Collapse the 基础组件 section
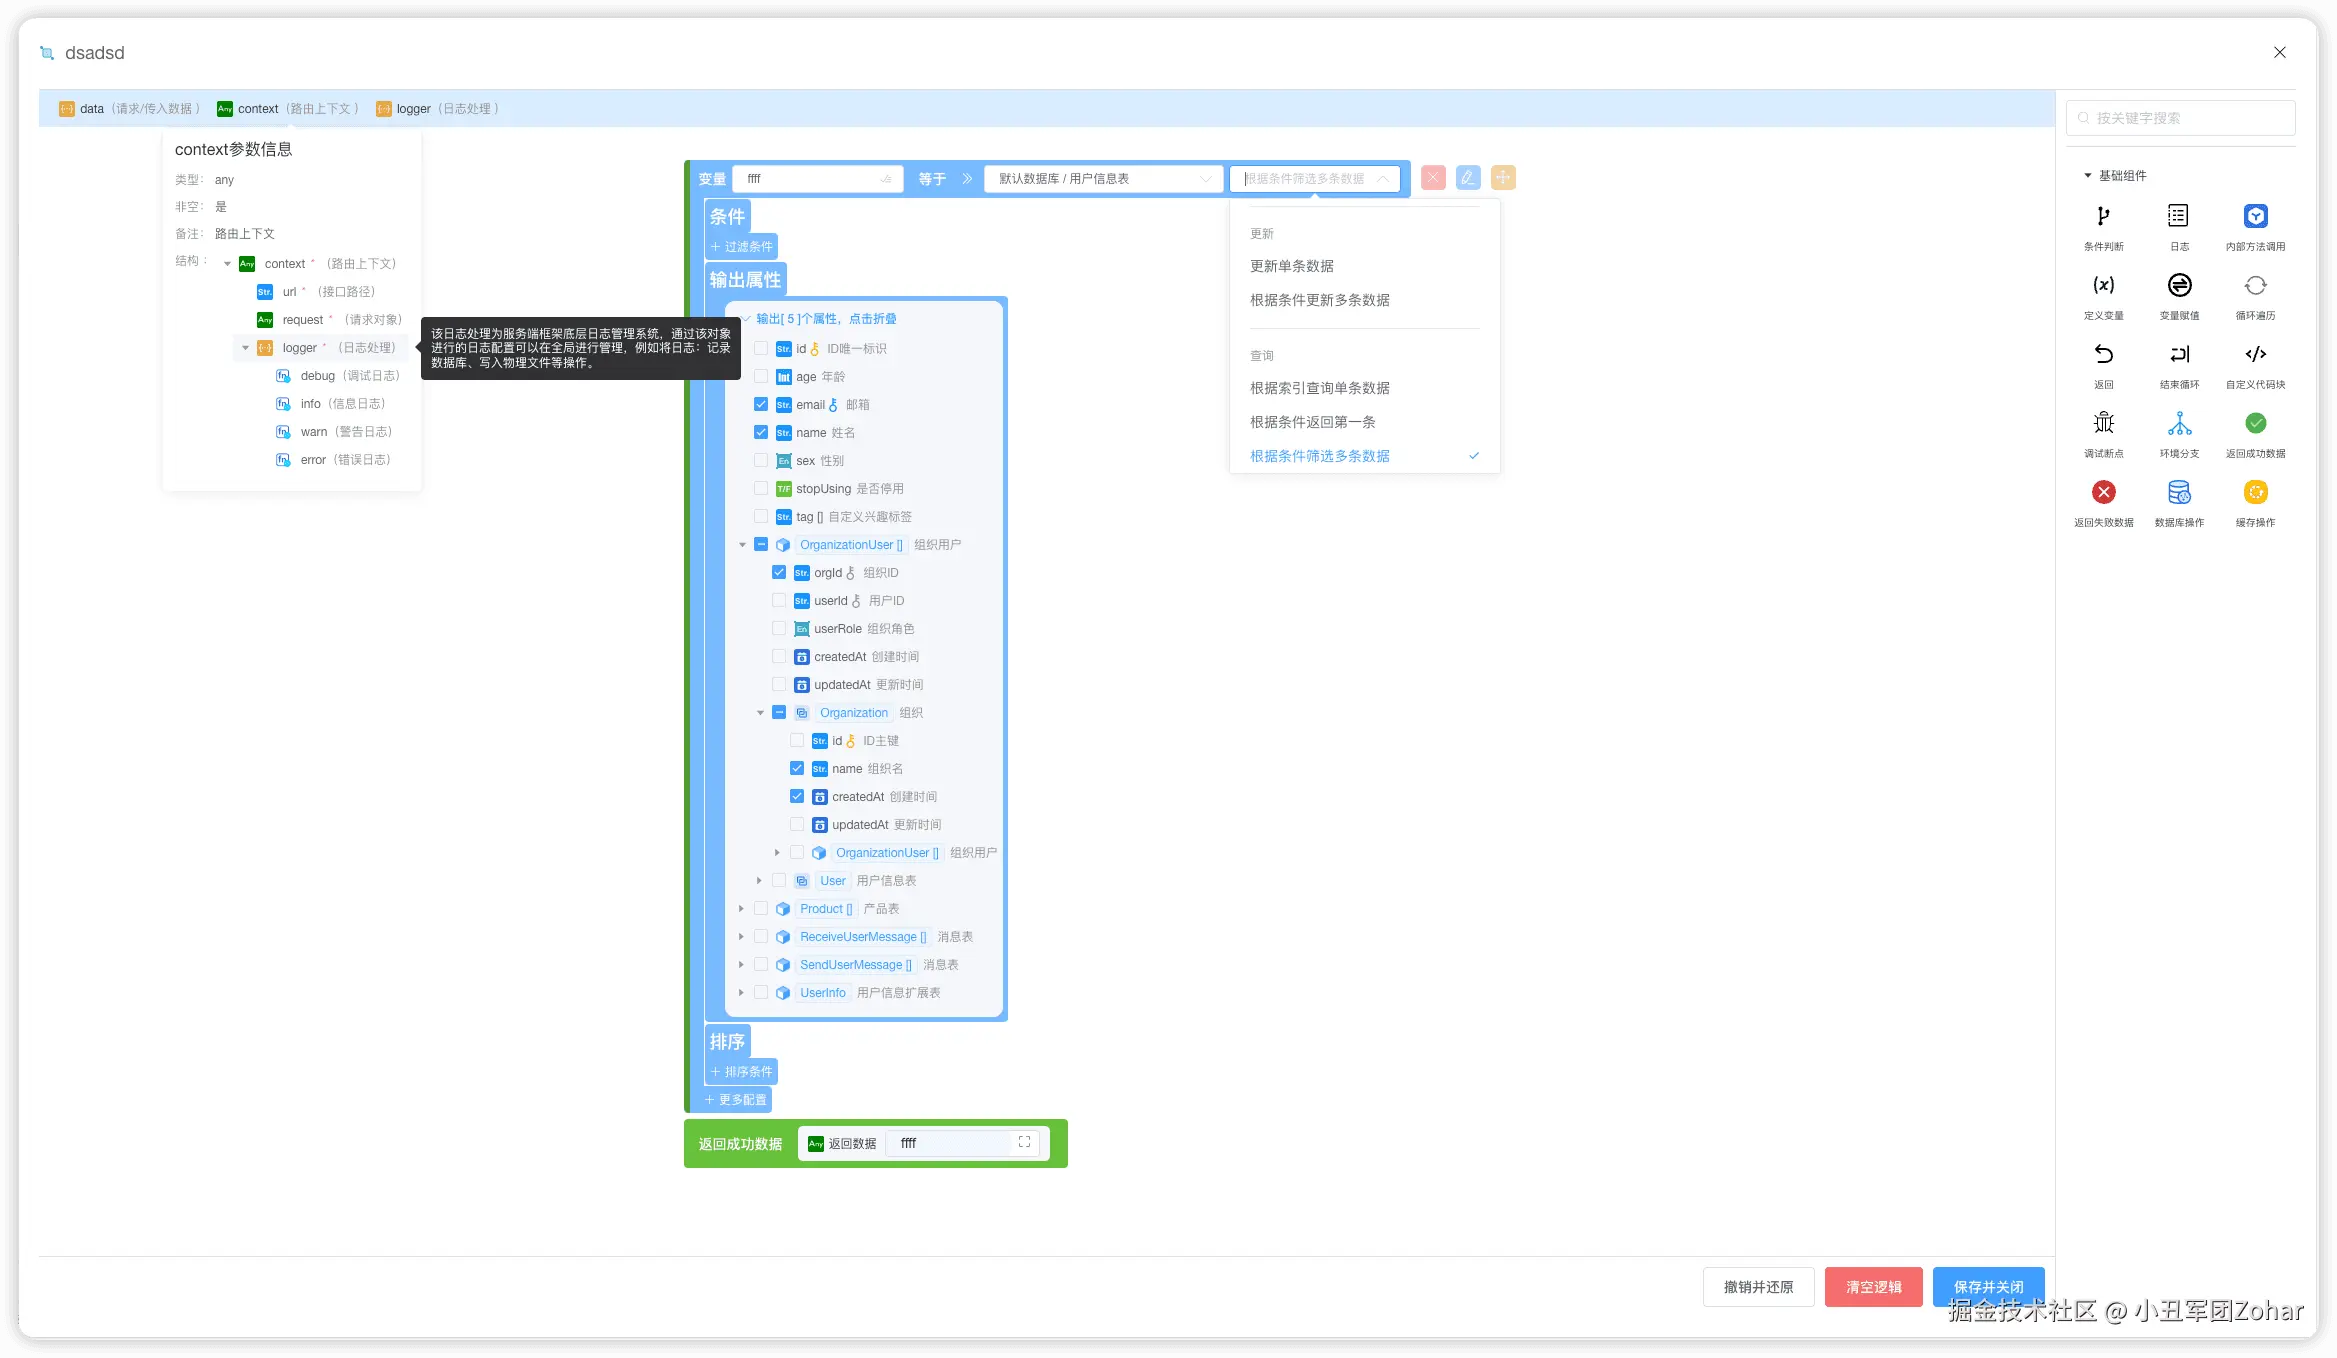This screenshot has width=2337, height=1358. pos(2087,176)
